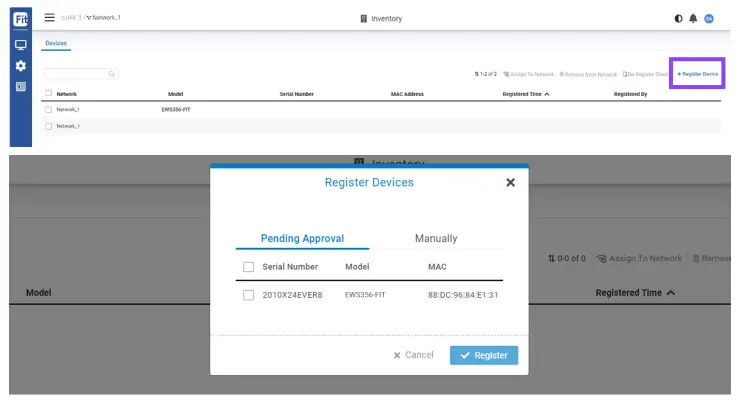The height and width of the screenshot is (408, 746).
Task: Click Serial Number header in top table
Action: (x=296, y=94)
